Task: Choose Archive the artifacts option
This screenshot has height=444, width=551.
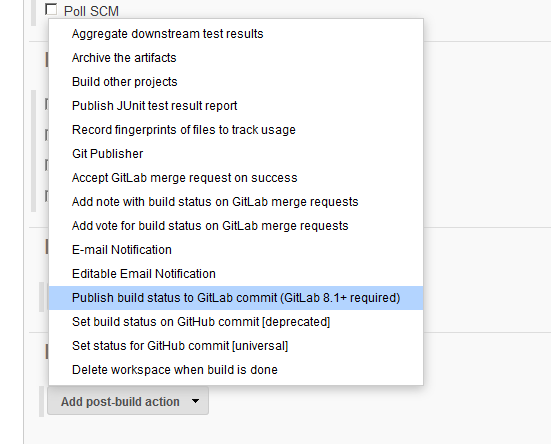Action: click(x=236, y=58)
